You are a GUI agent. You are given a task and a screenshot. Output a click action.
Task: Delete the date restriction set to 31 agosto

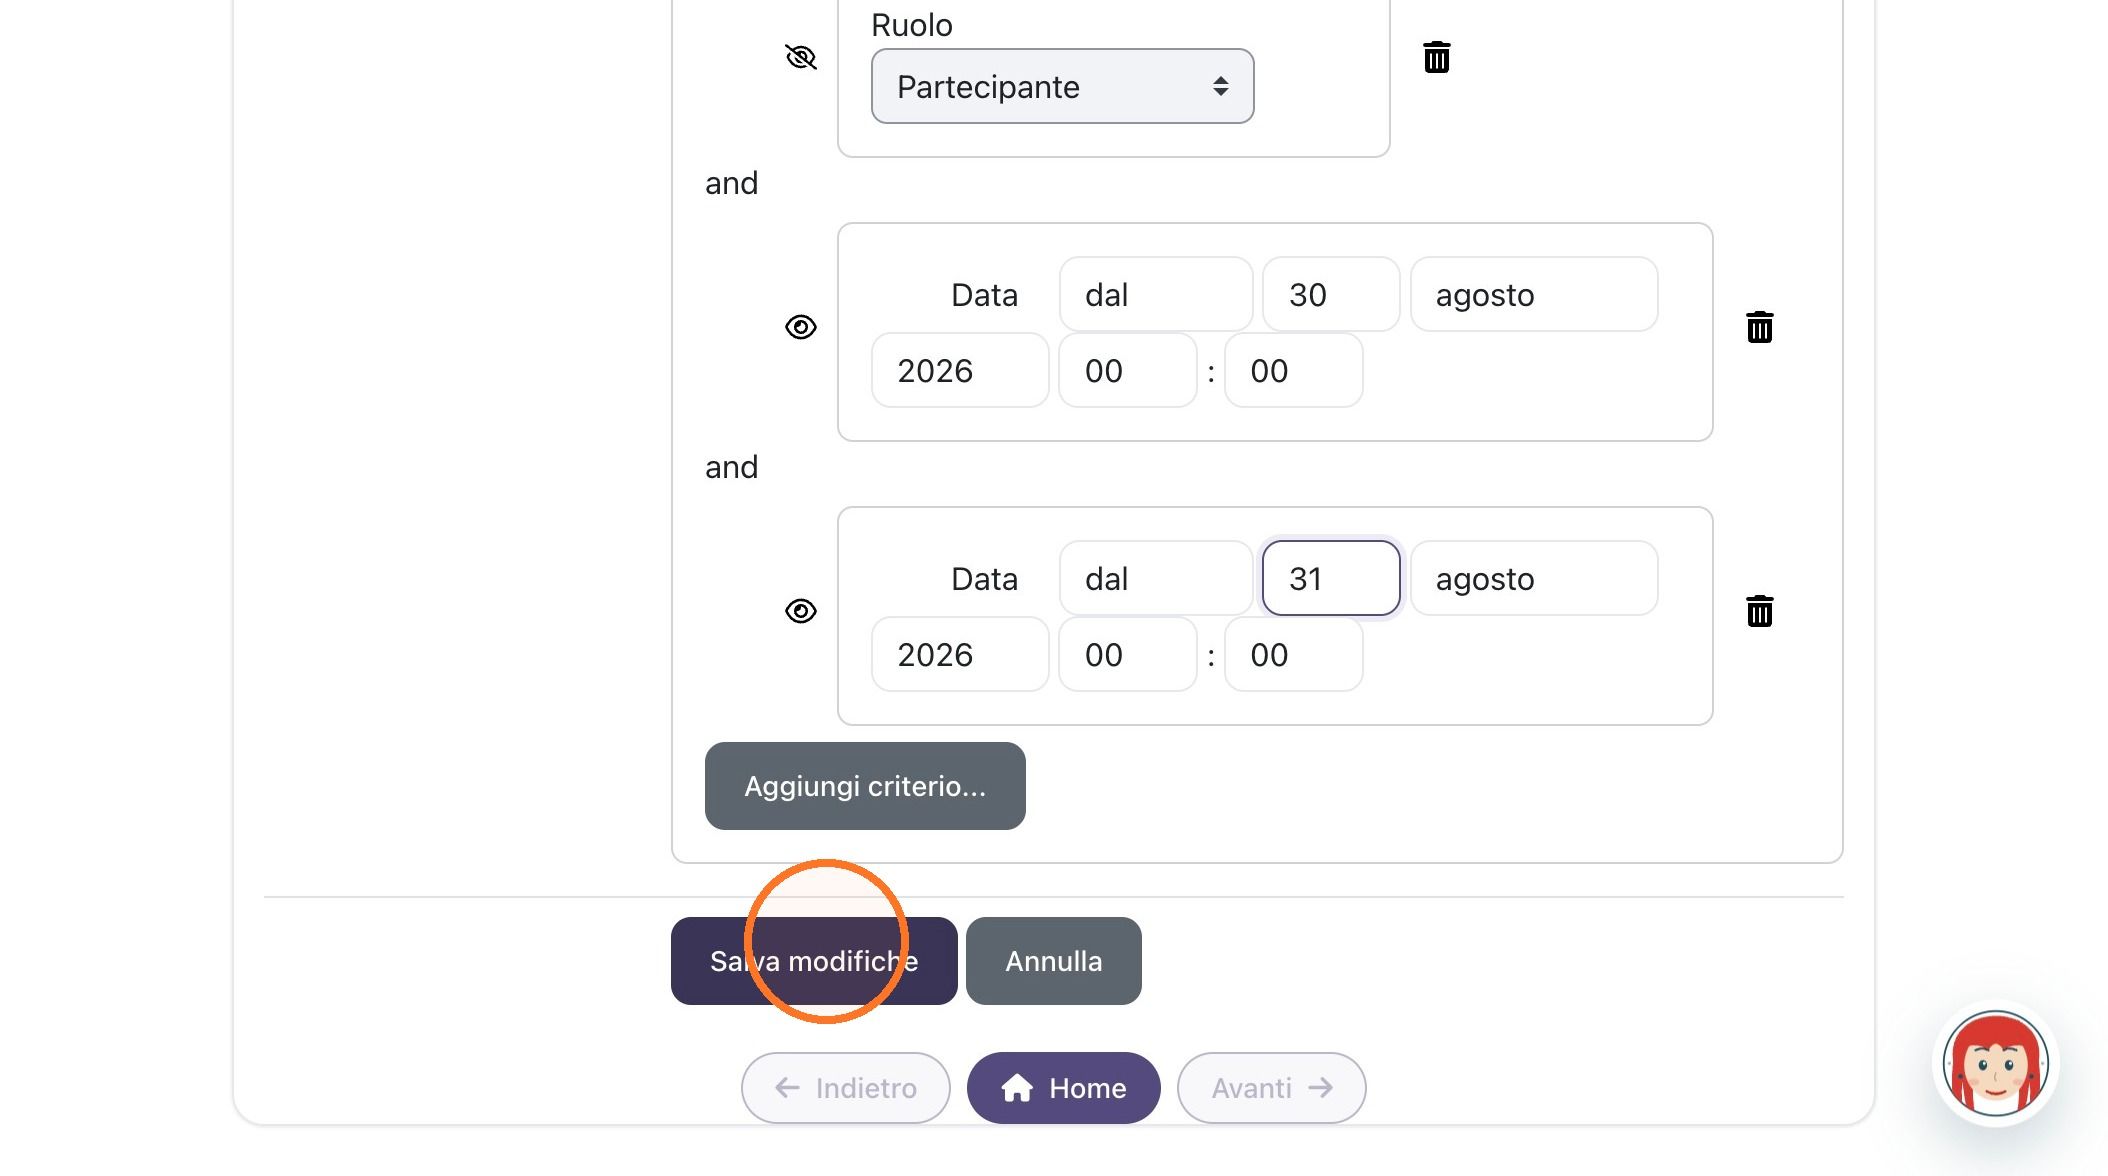click(1759, 611)
